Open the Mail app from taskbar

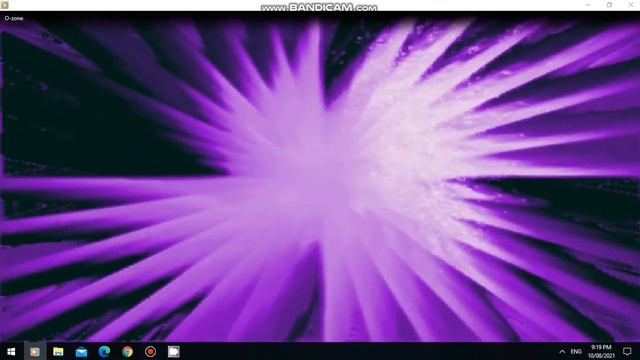[x=81, y=351]
